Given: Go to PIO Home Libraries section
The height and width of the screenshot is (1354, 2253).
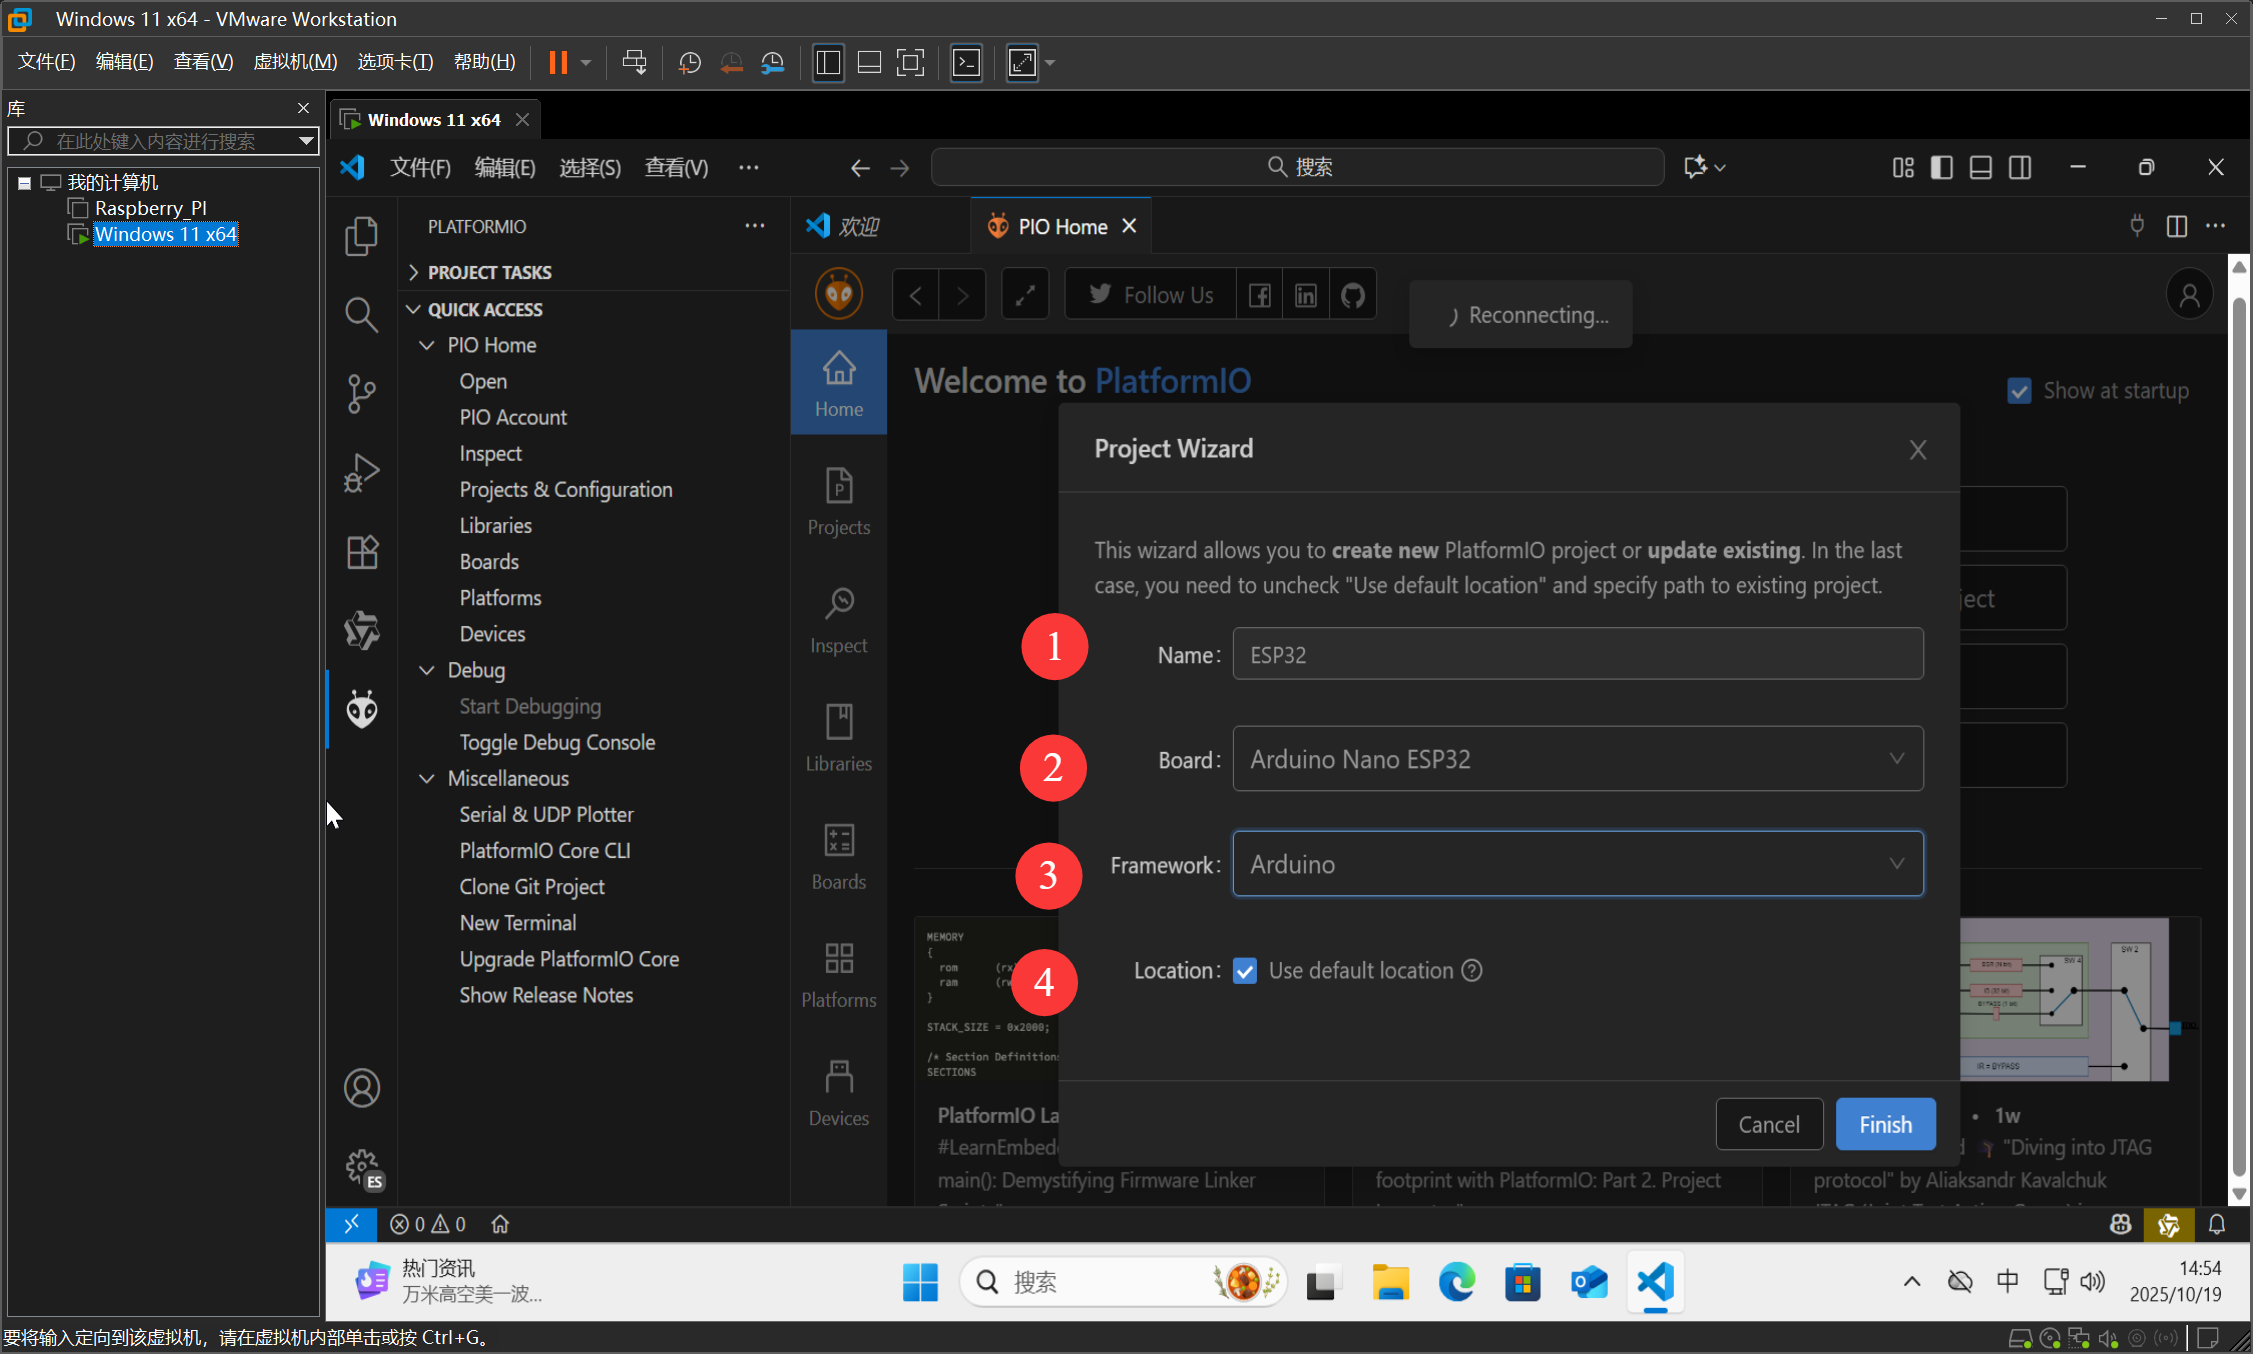Looking at the screenshot, I should point(838,738).
